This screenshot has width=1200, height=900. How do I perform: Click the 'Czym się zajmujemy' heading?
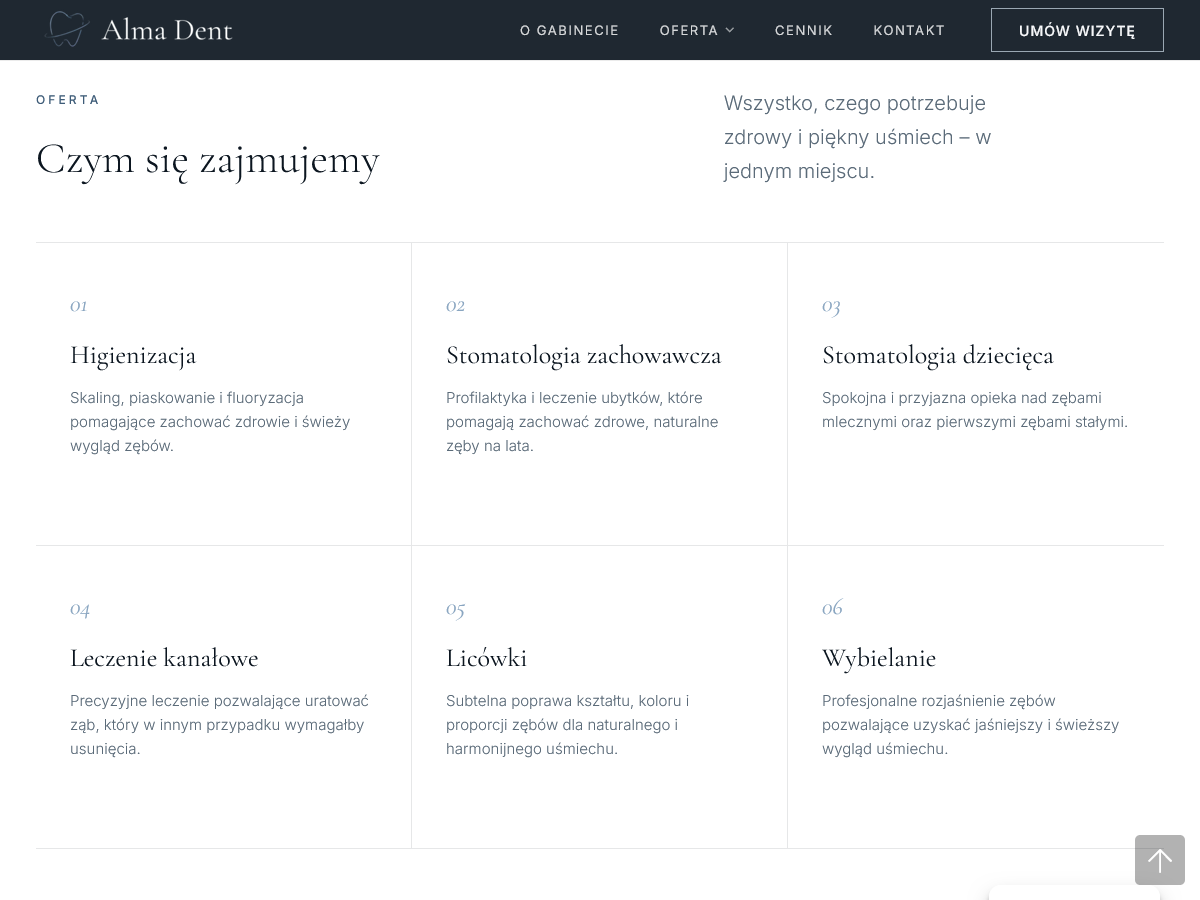[208, 159]
